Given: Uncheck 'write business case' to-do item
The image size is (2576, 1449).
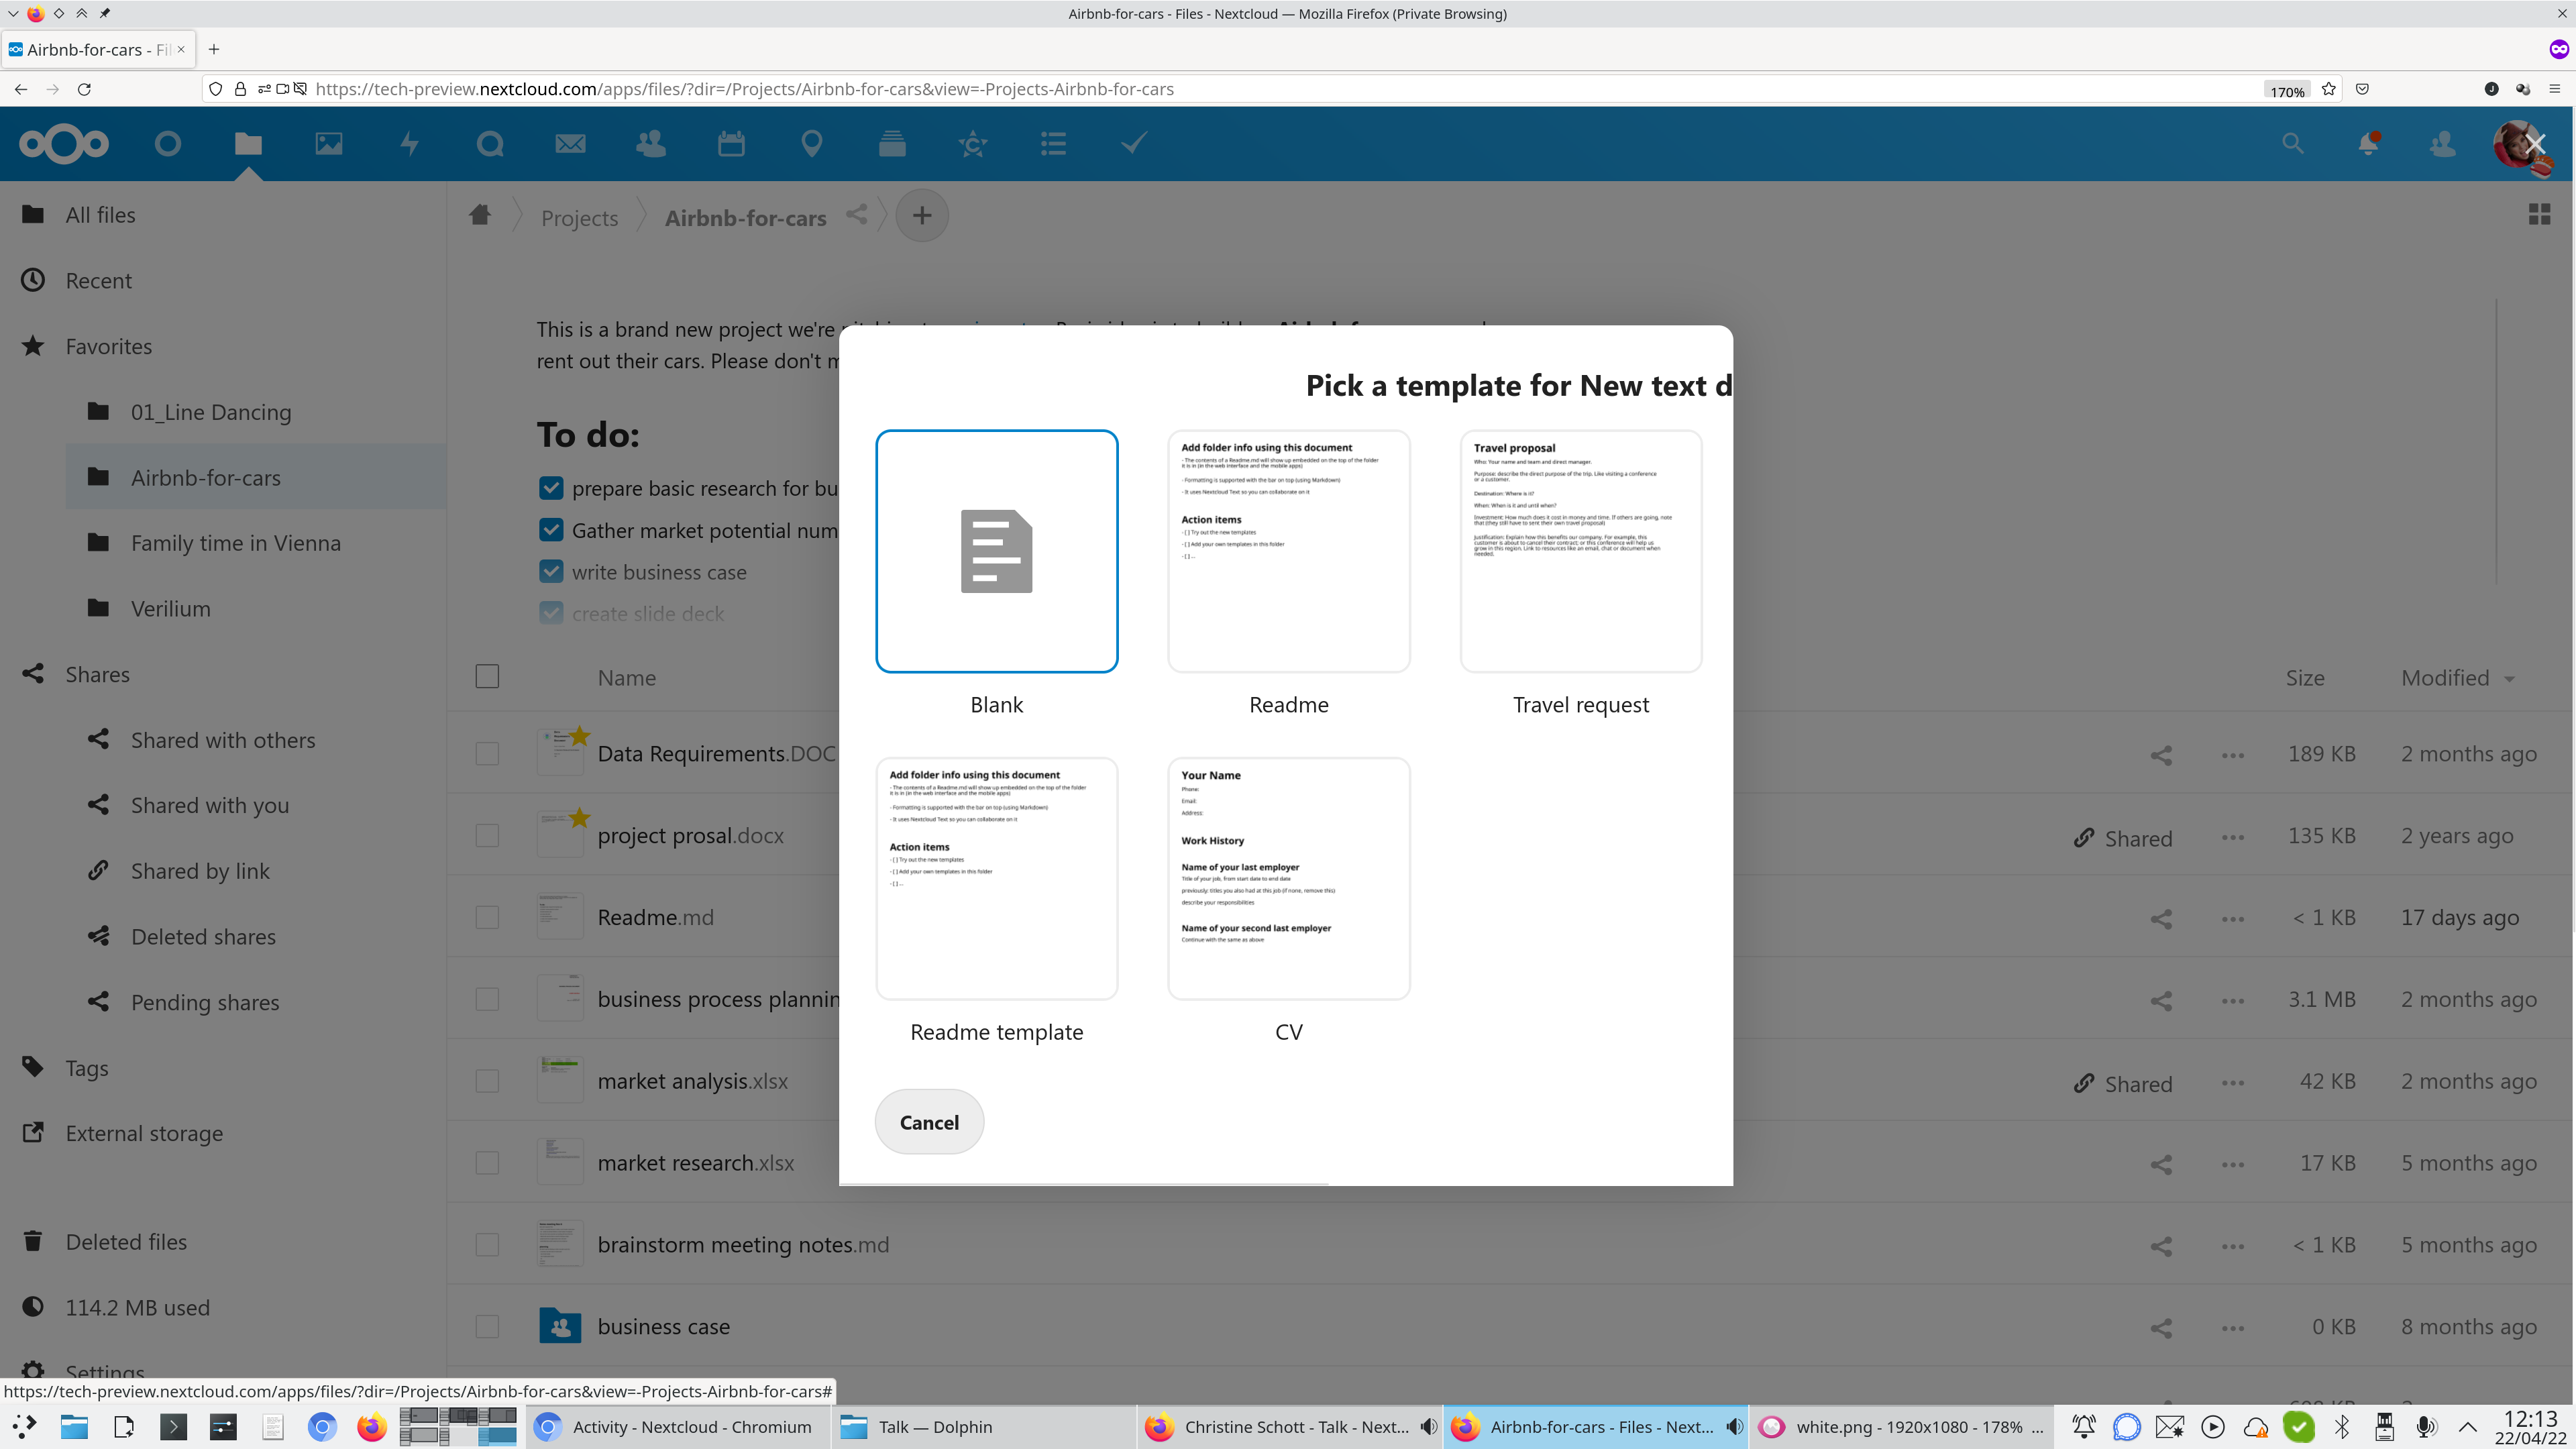Looking at the screenshot, I should (x=551, y=572).
